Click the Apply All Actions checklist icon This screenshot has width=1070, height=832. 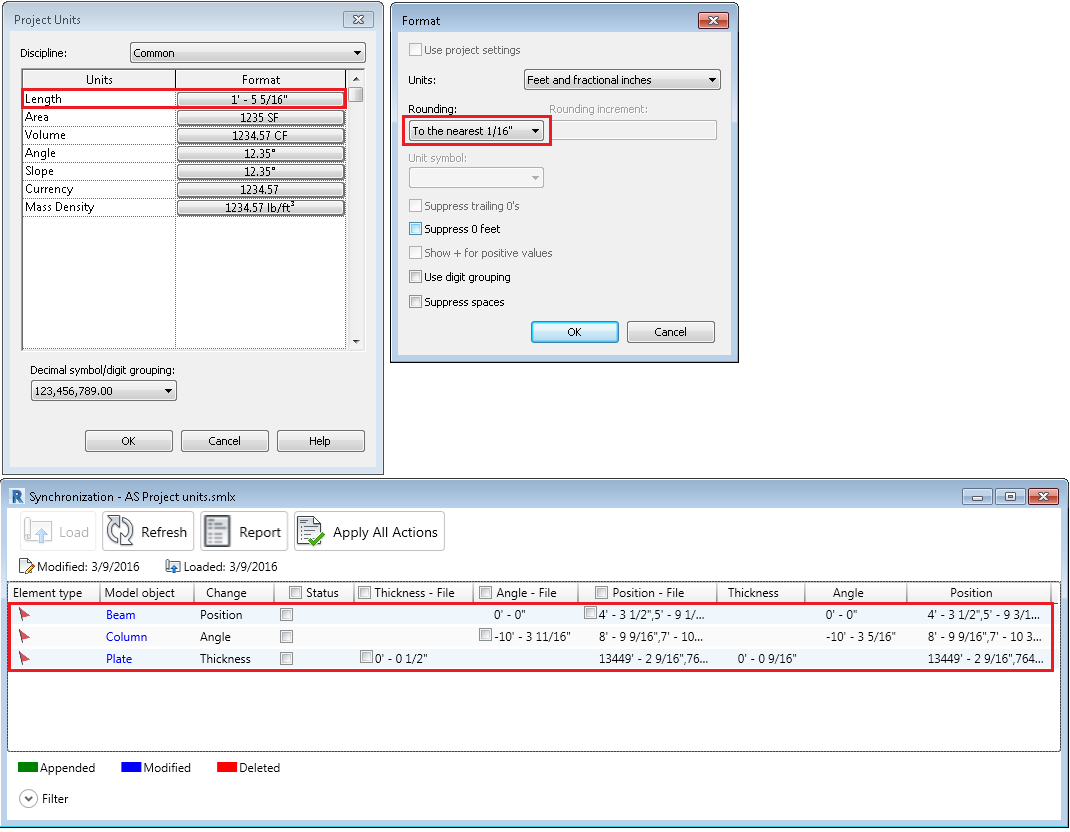click(311, 531)
